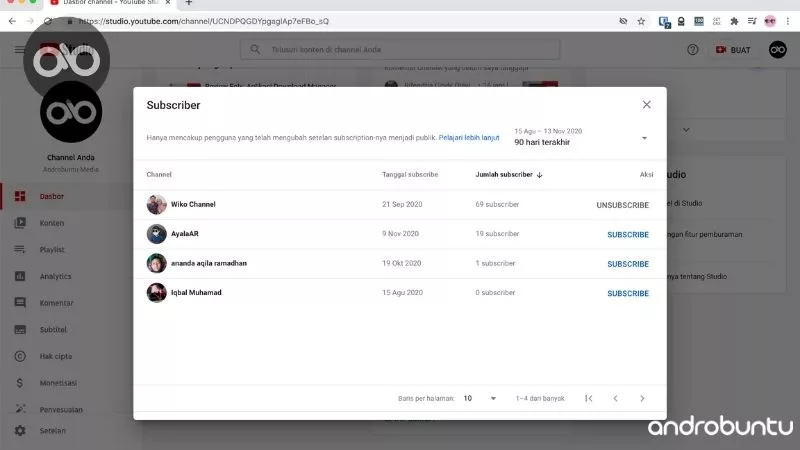This screenshot has width=800, height=450.
Task: Click the Monetisasi dollar icon
Action: point(20,383)
